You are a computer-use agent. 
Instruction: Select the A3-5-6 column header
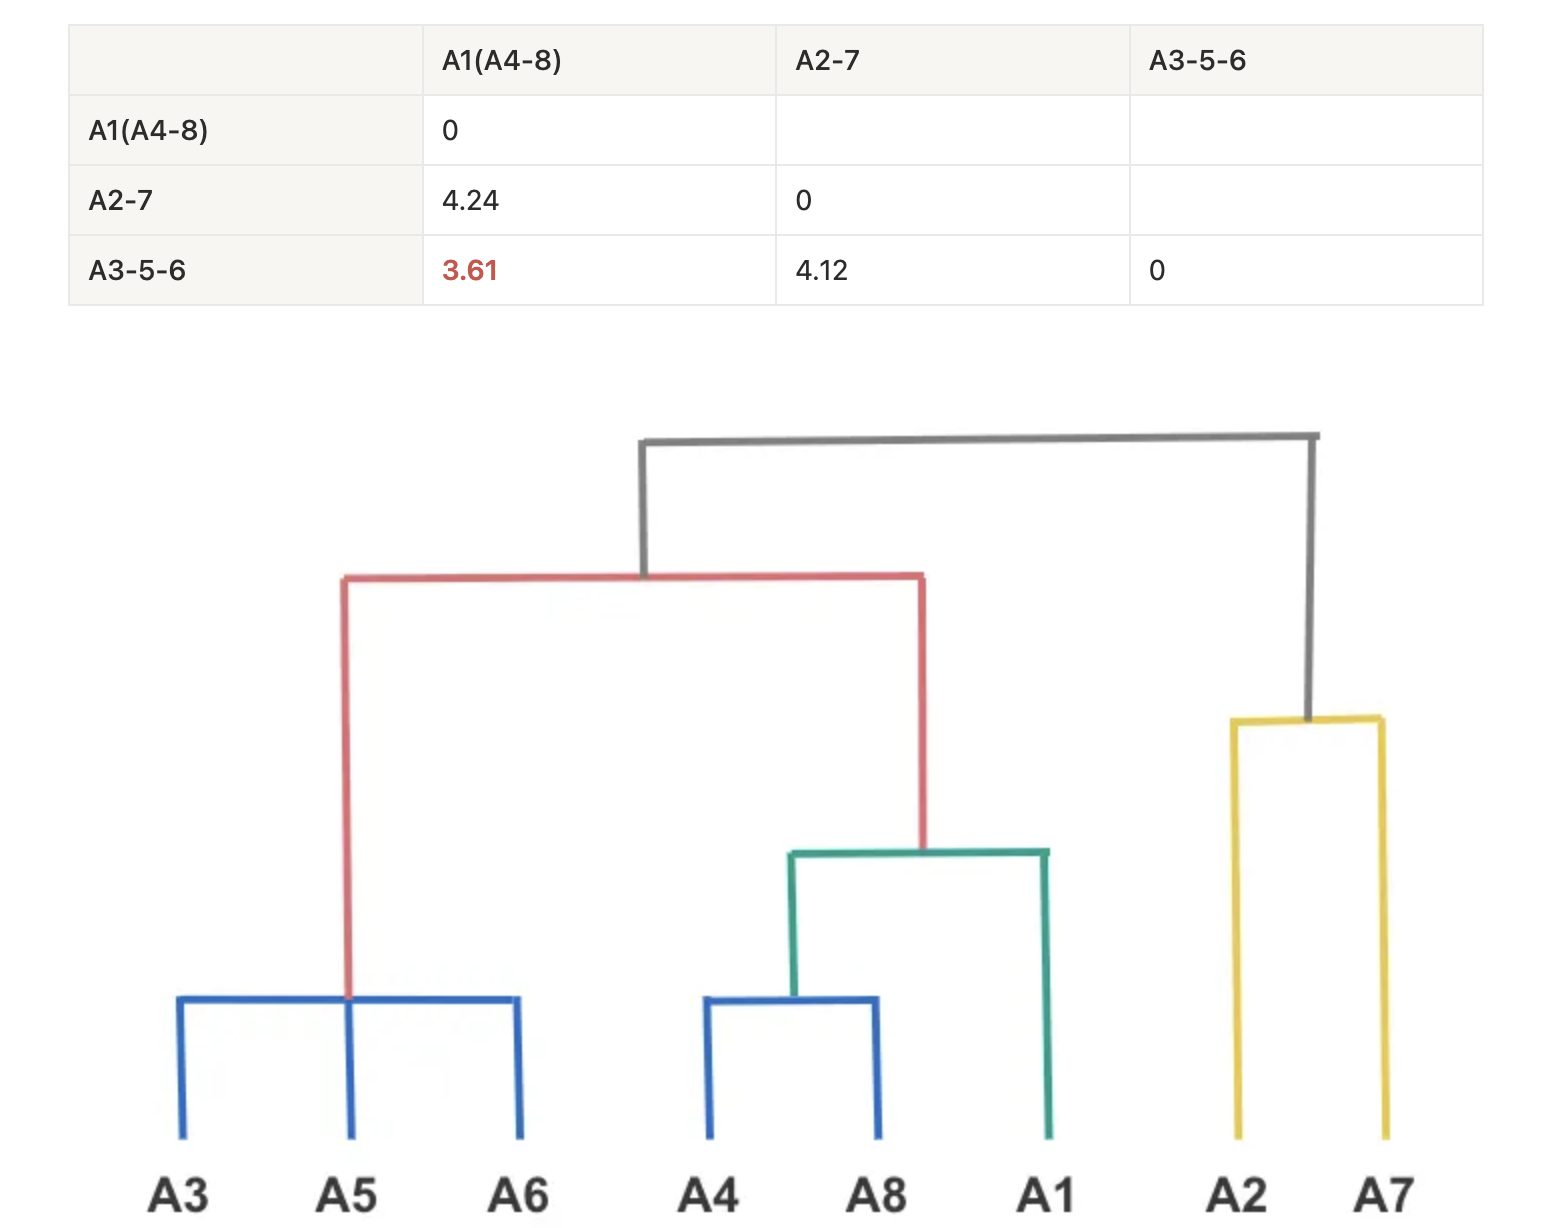click(x=1197, y=61)
